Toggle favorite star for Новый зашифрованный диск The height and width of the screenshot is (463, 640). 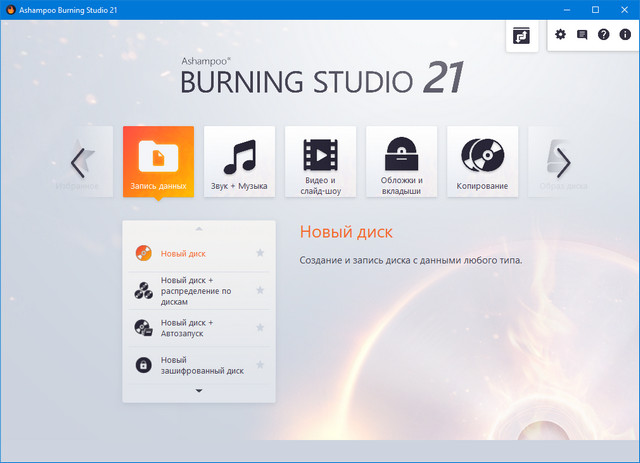(x=260, y=365)
